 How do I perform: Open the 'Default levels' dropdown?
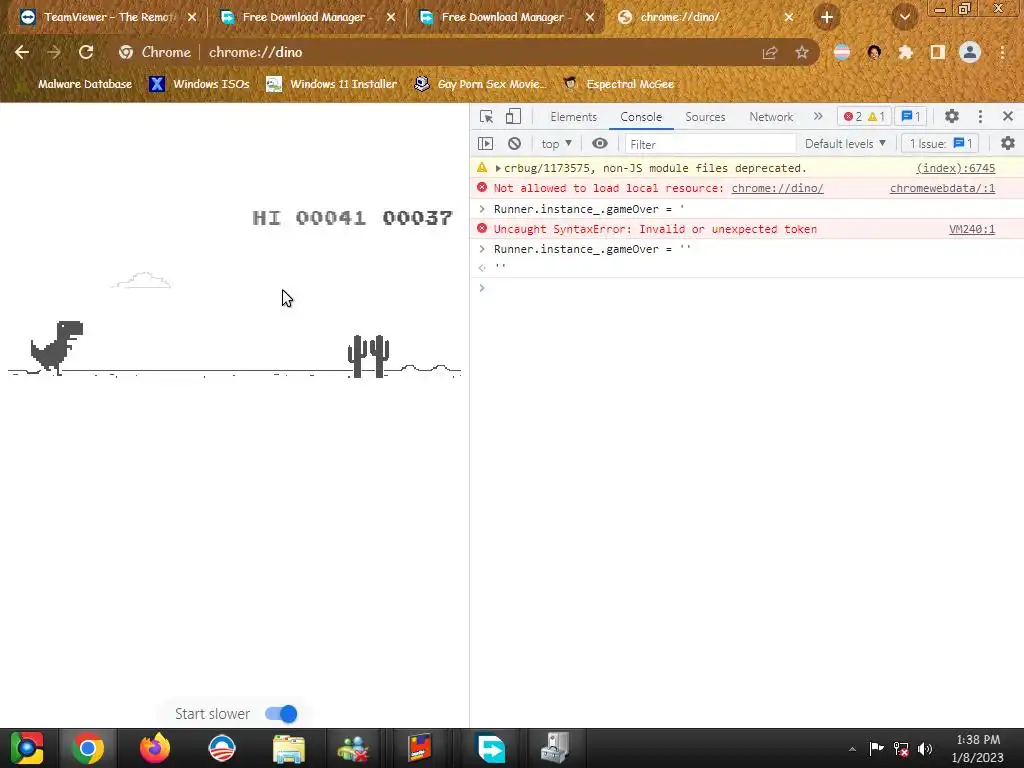[x=845, y=144]
